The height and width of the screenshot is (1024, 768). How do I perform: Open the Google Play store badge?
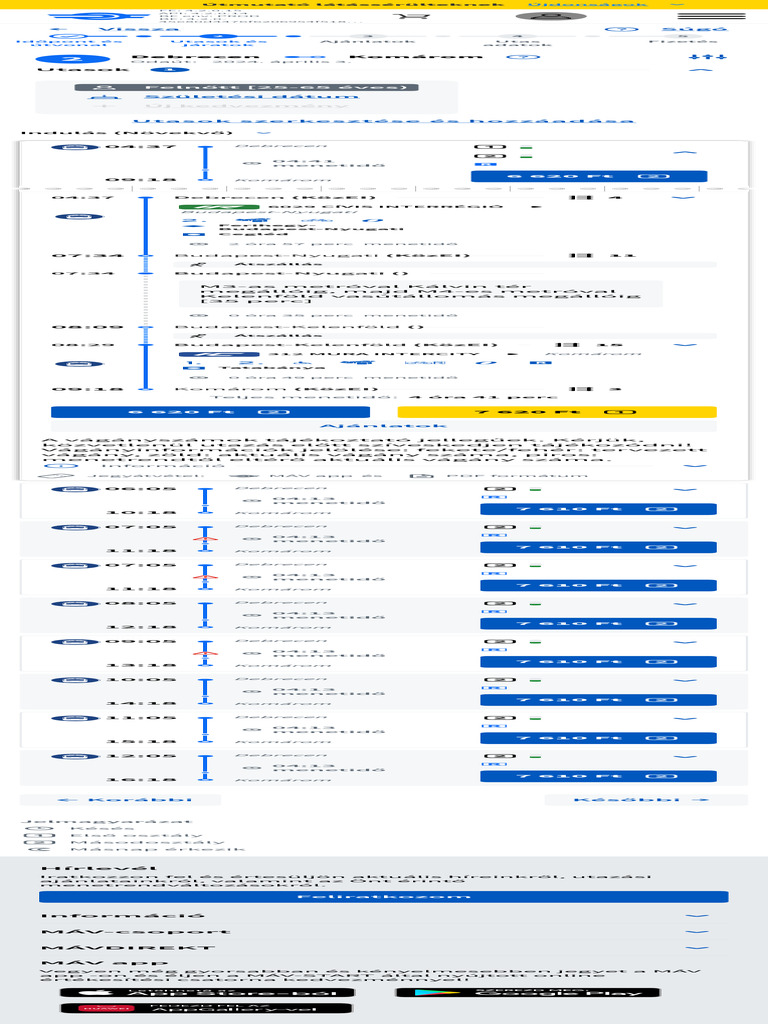point(528,993)
